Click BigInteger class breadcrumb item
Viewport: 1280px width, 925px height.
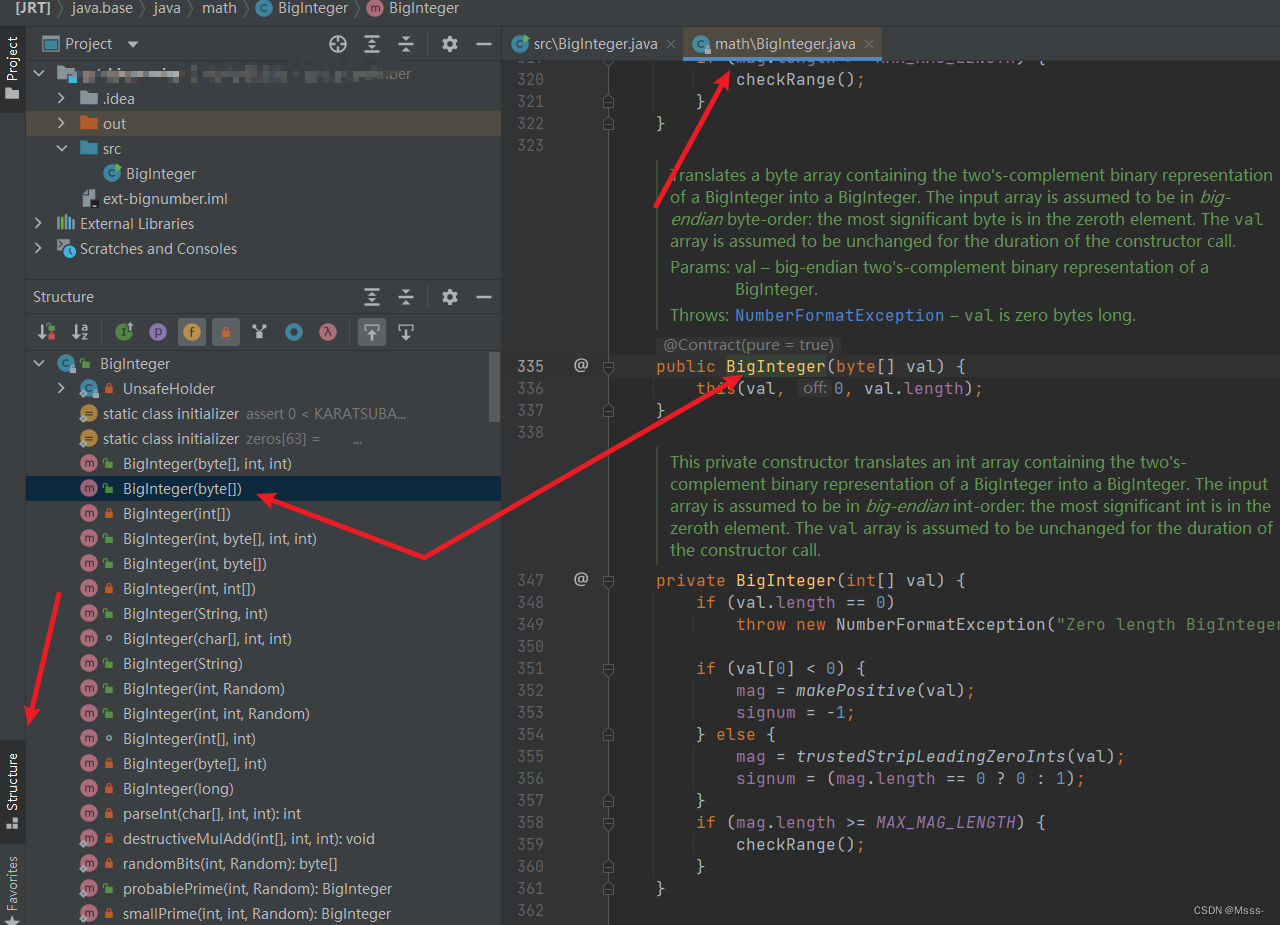(301, 8)
